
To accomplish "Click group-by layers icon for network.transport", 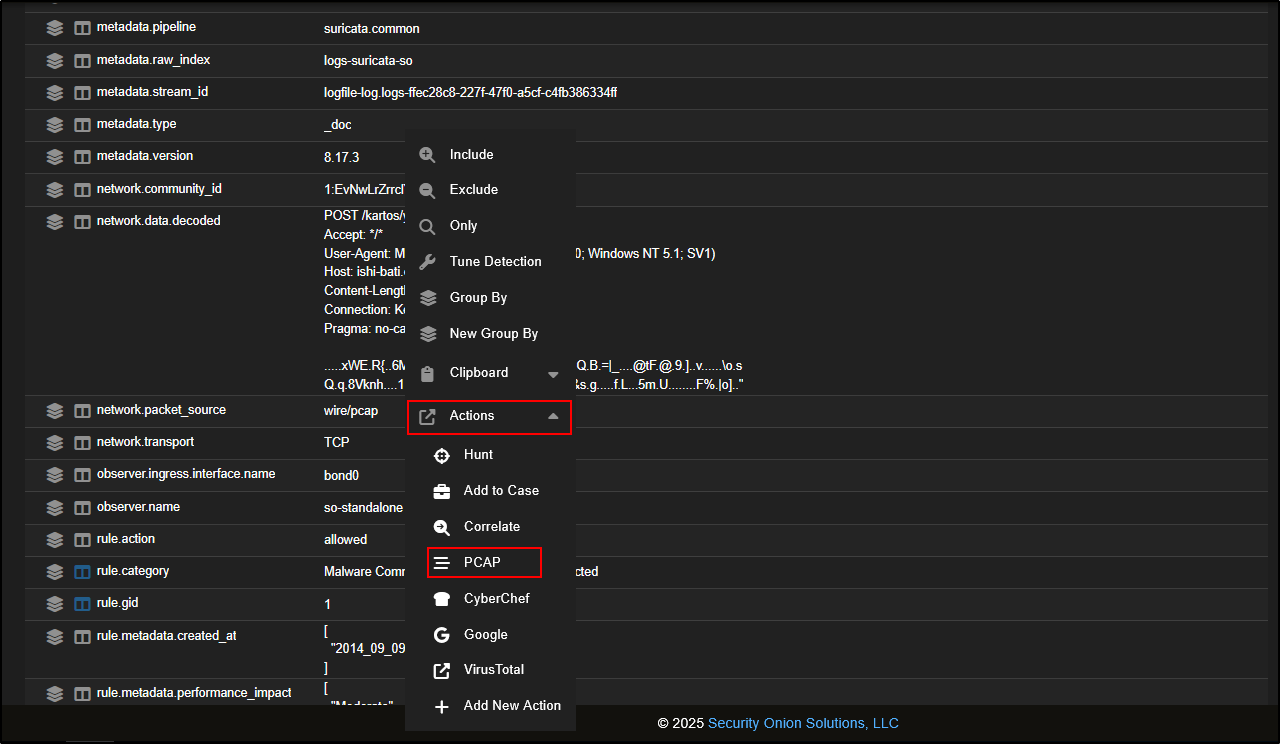I will tap(55, 442).
